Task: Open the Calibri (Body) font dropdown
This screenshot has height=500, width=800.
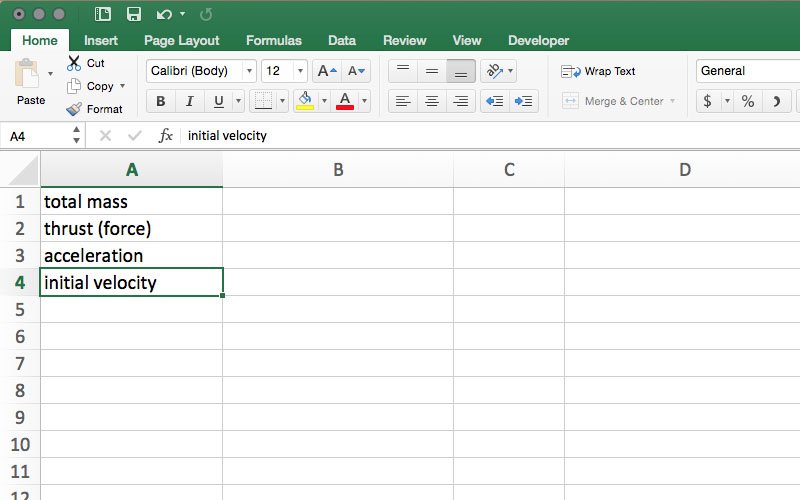Action: (201, 71)
